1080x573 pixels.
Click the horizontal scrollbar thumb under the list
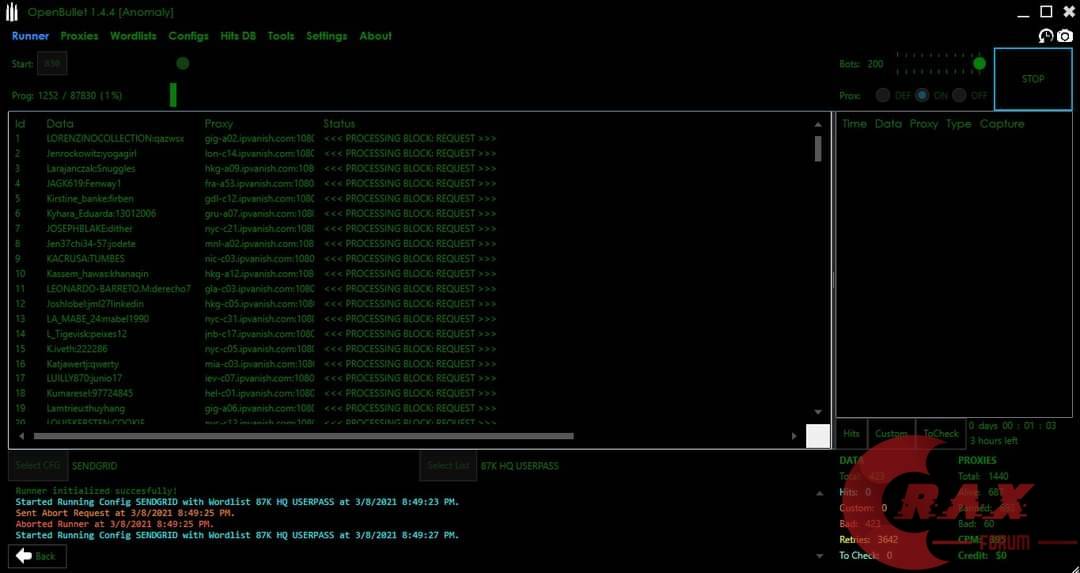[303, 436]
